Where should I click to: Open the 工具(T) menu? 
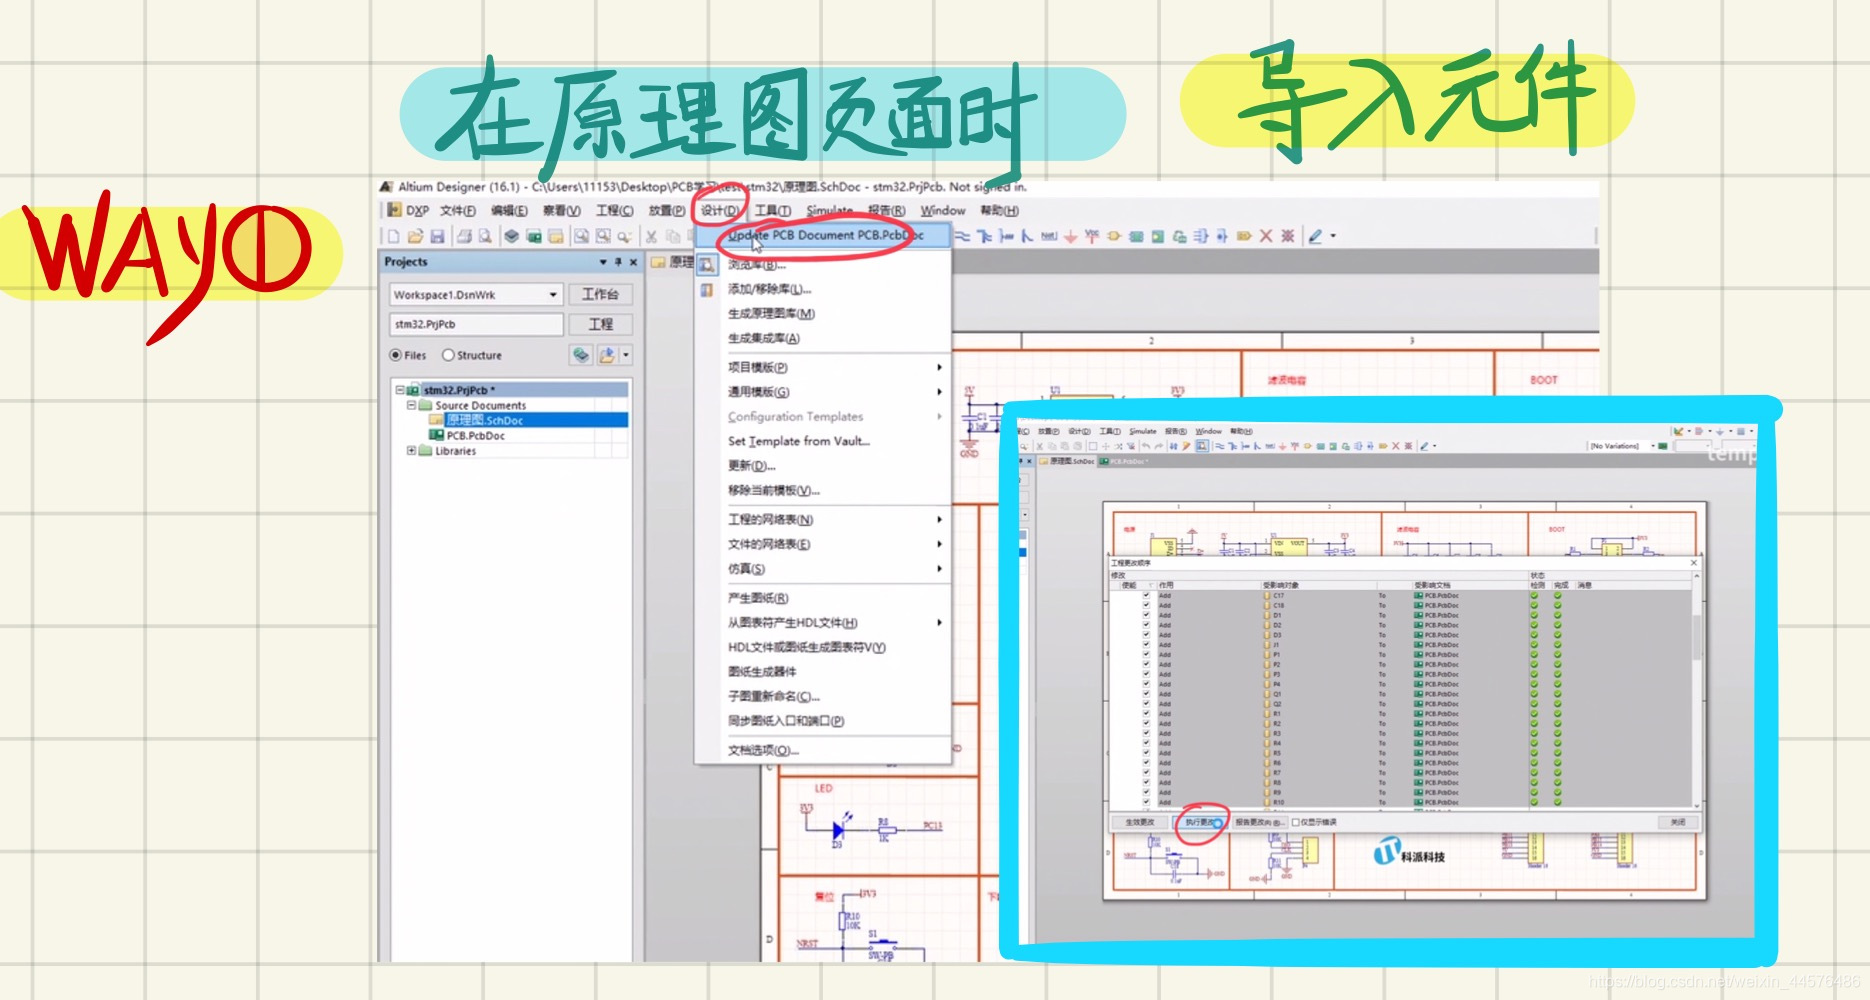click(772, 210)
